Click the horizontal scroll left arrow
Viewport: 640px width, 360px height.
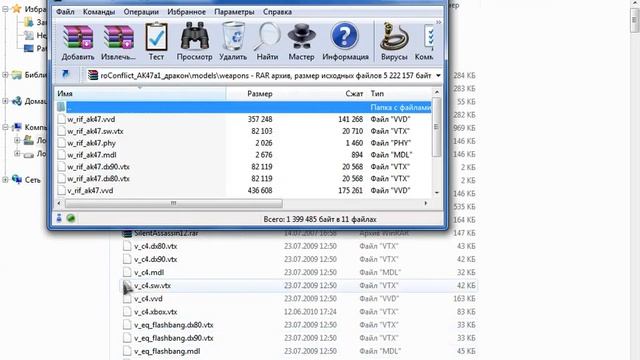59,203
